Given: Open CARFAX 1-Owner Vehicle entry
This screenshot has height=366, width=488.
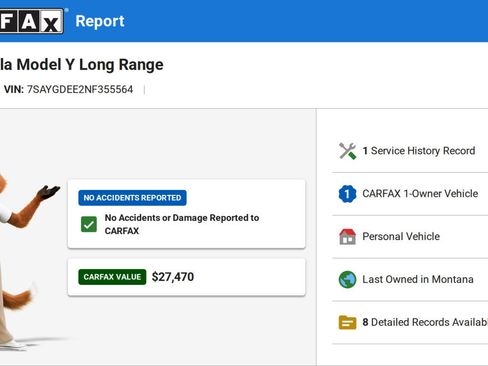Looking at the screenshot, I should [x=410, y=194].
